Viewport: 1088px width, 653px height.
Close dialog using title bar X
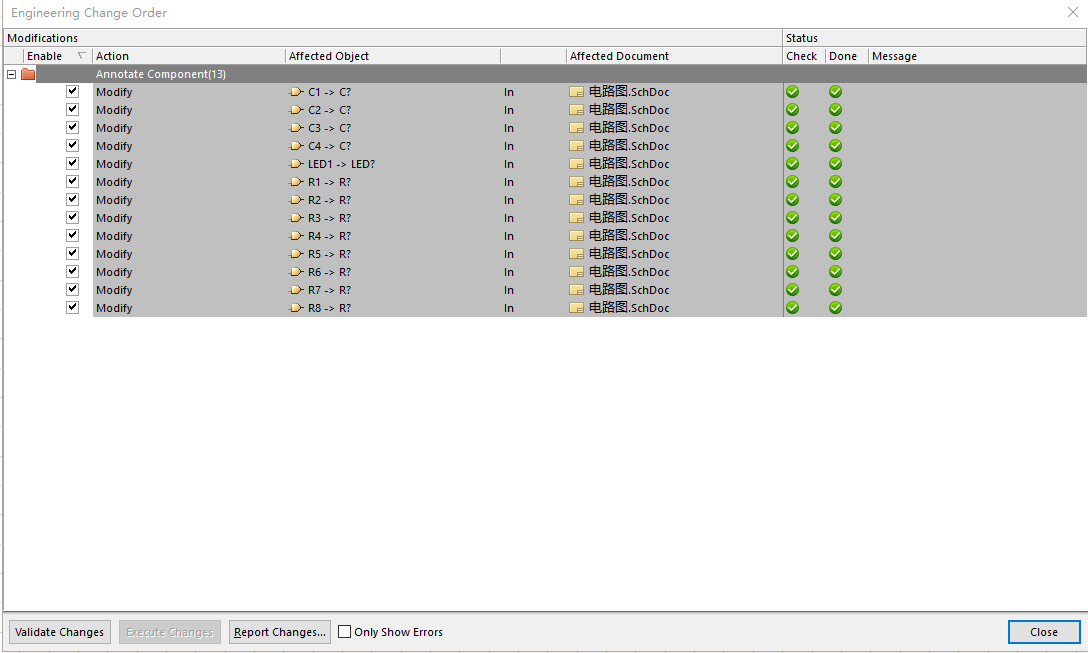point(1073,12)
